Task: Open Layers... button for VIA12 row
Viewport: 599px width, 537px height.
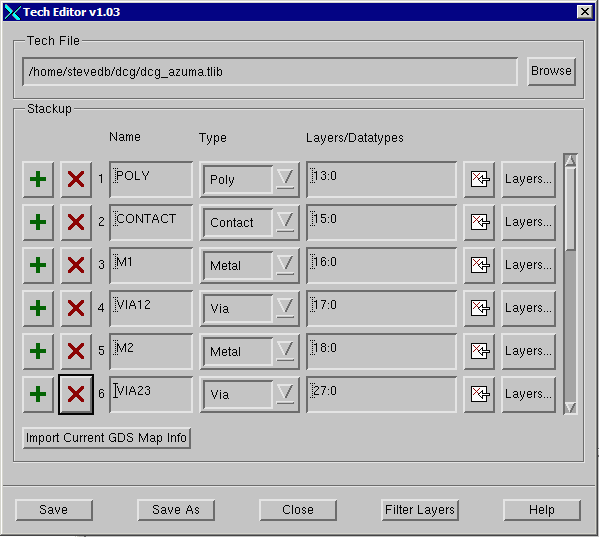Action: coord(528,308)
